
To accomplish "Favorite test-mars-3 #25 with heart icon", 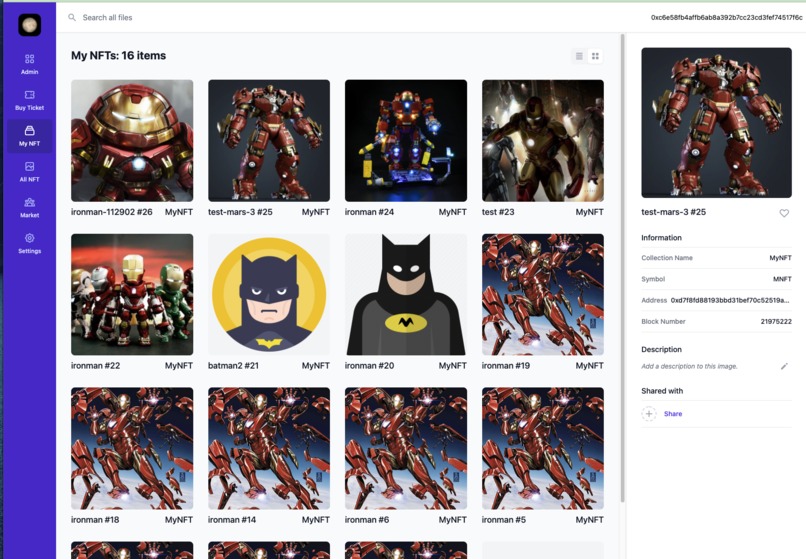I will pyautogui.click(x=784, y=213).
